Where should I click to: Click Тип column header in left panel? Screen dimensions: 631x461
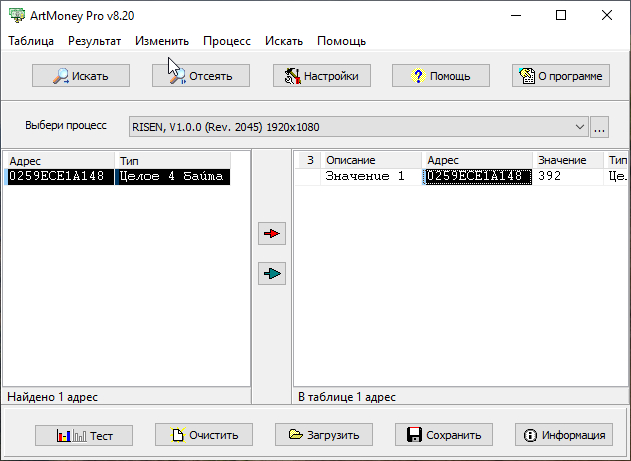tap(173, 161)
